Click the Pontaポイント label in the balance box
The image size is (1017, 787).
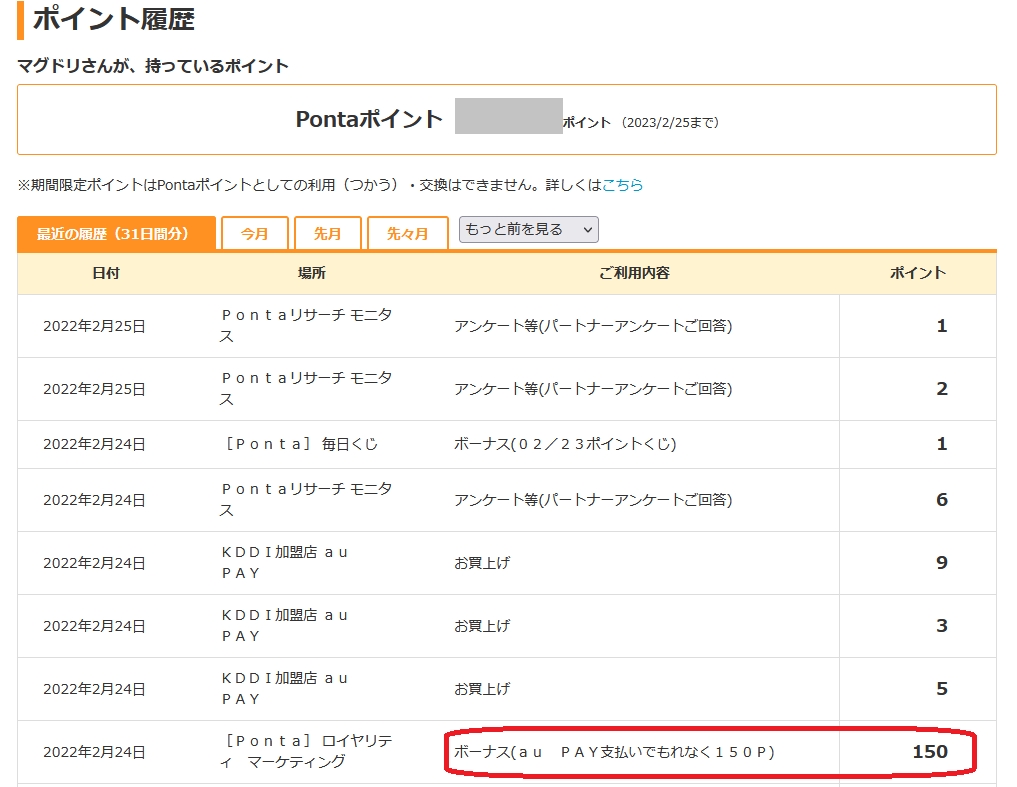pos(369,119)
